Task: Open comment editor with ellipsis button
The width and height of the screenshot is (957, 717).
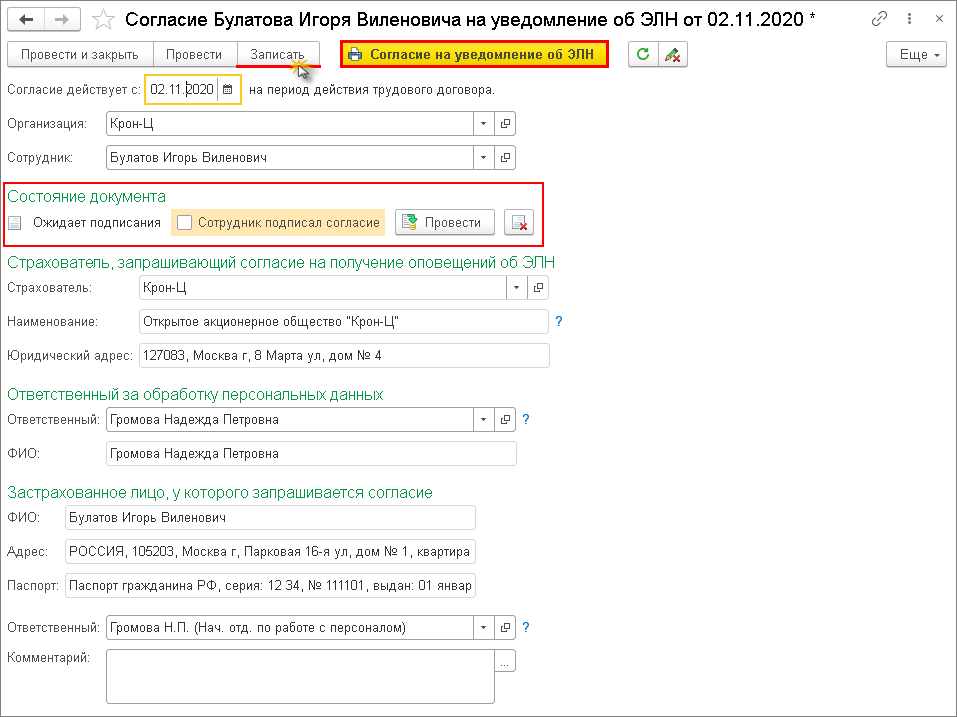Action: pos(505,661)
